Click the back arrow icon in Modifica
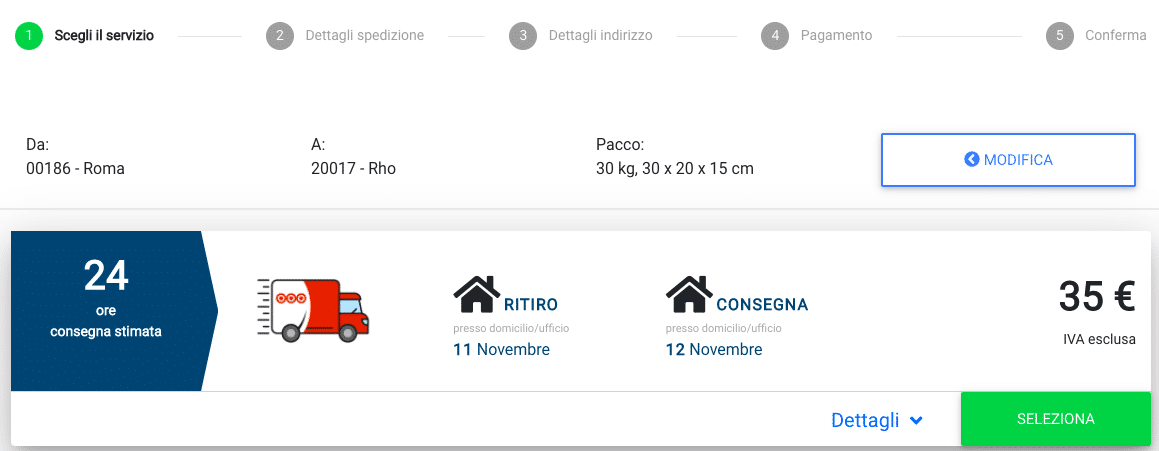The image size is (1159, 451). tap(971, 159)
